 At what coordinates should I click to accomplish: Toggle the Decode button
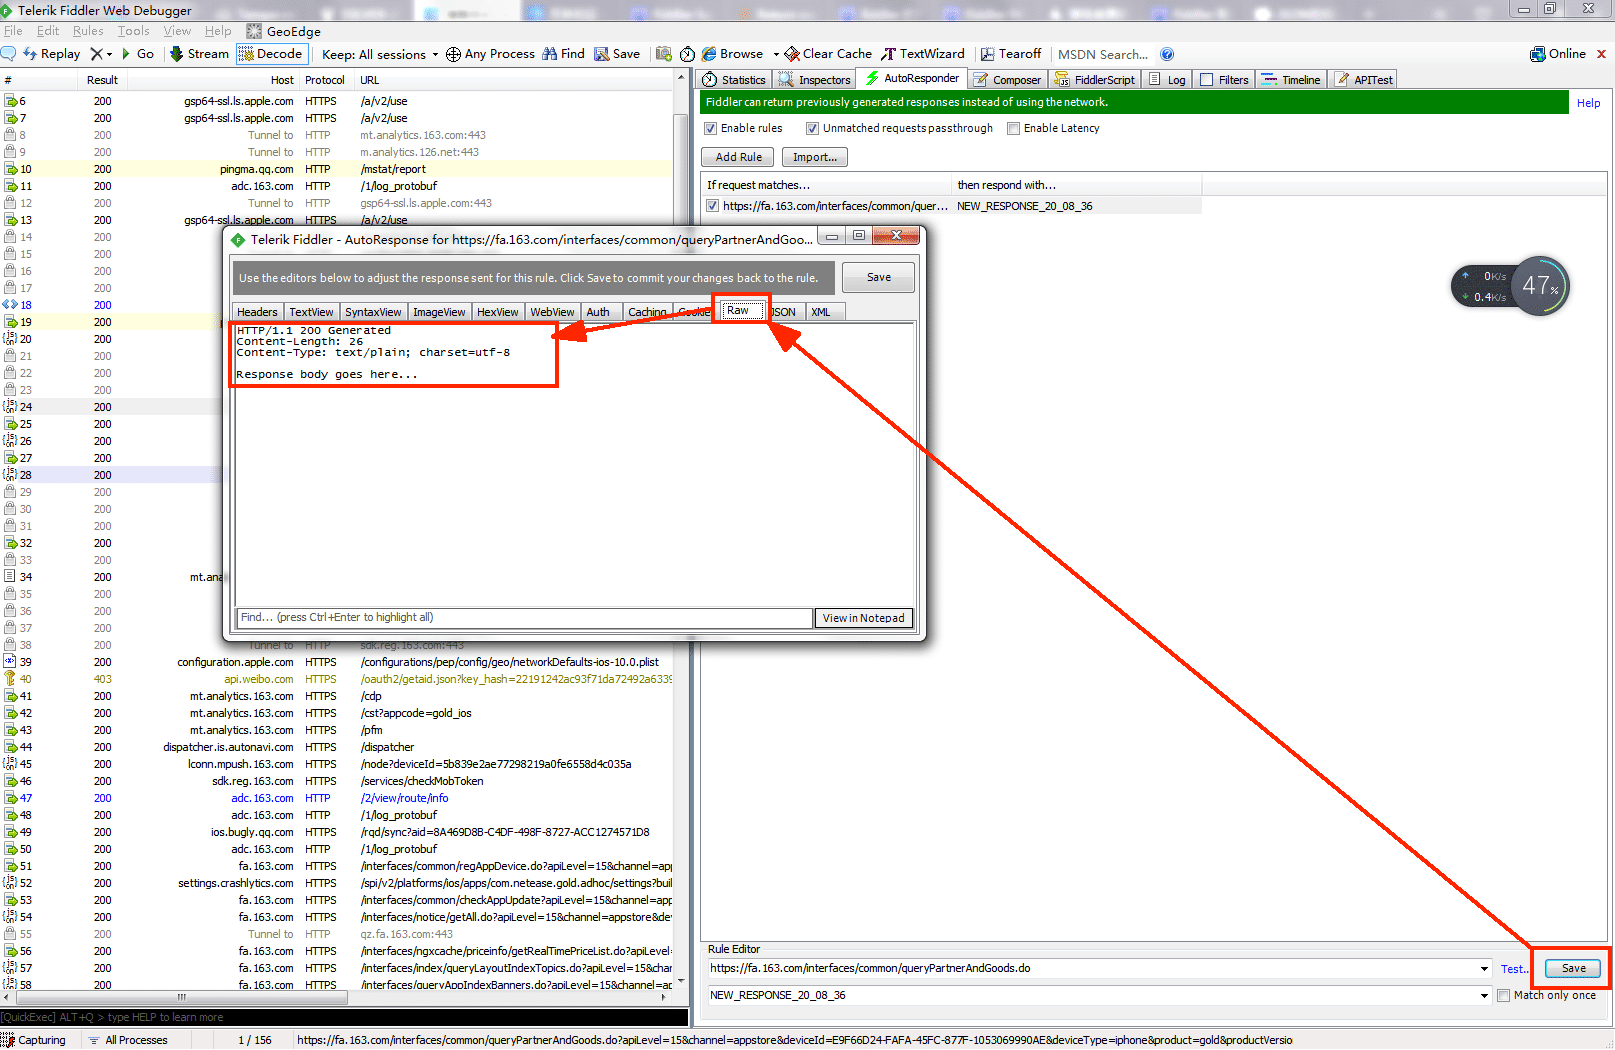coord(272,54)
